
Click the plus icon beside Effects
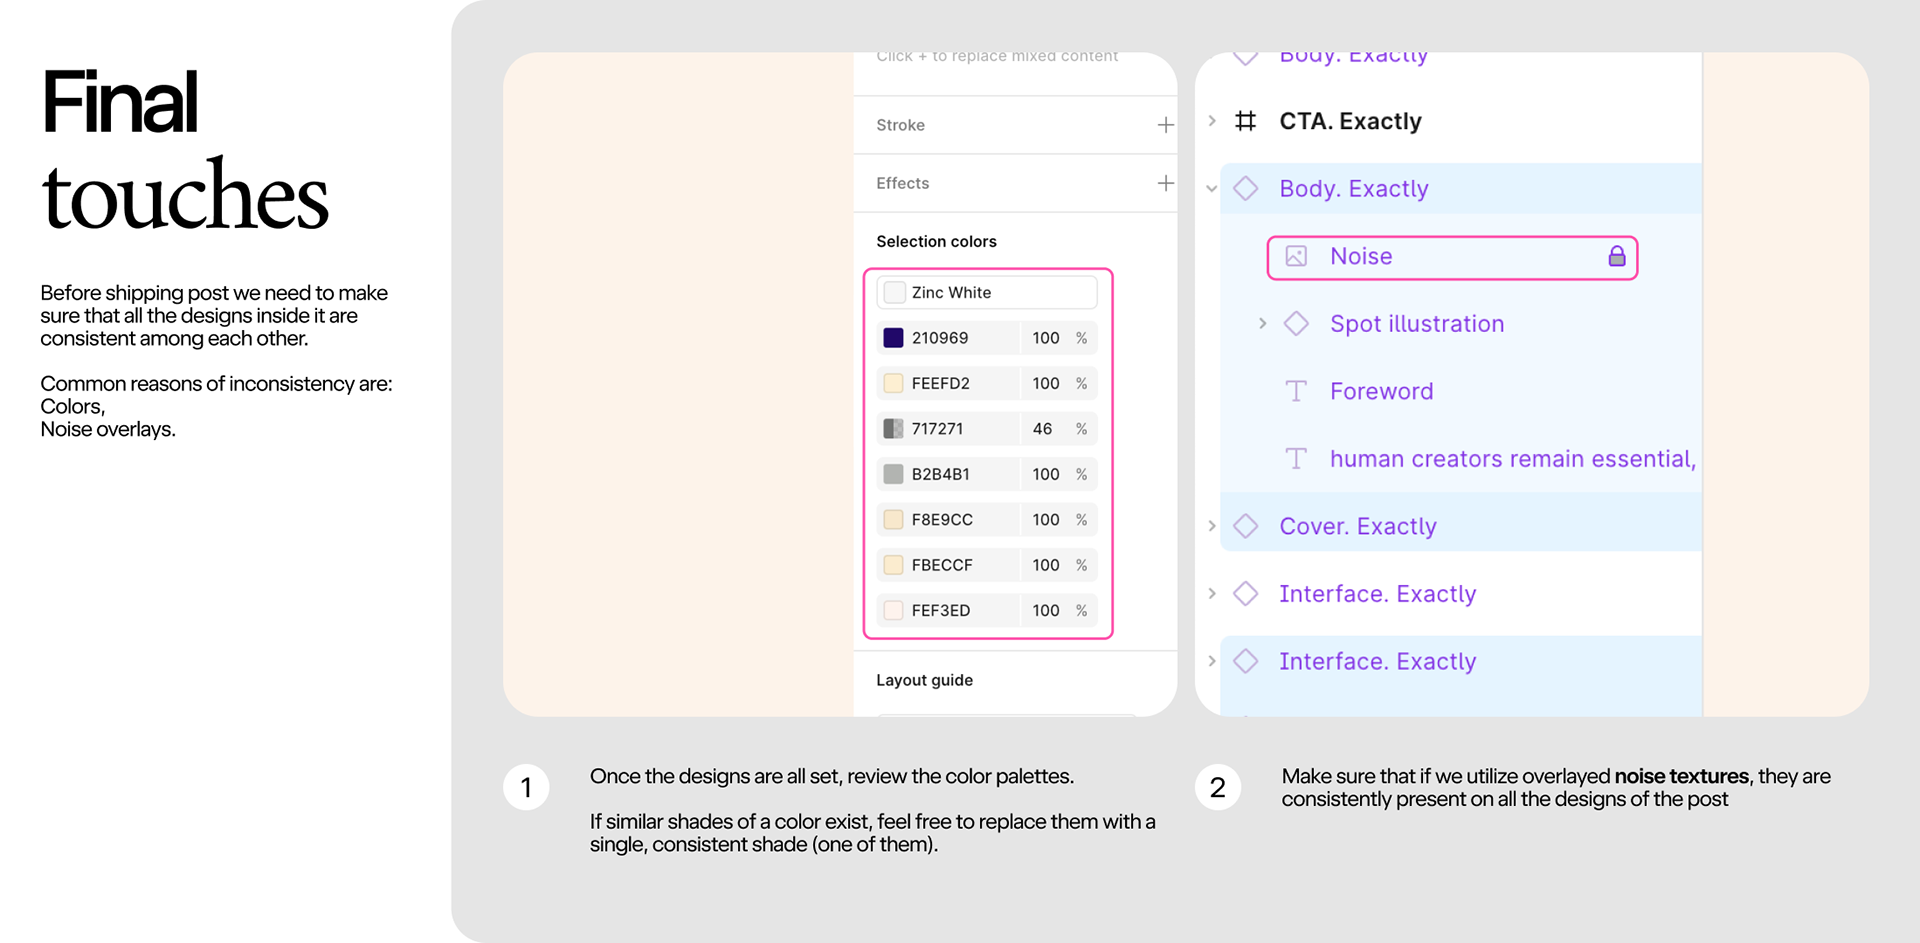[x=1165, y=183]
